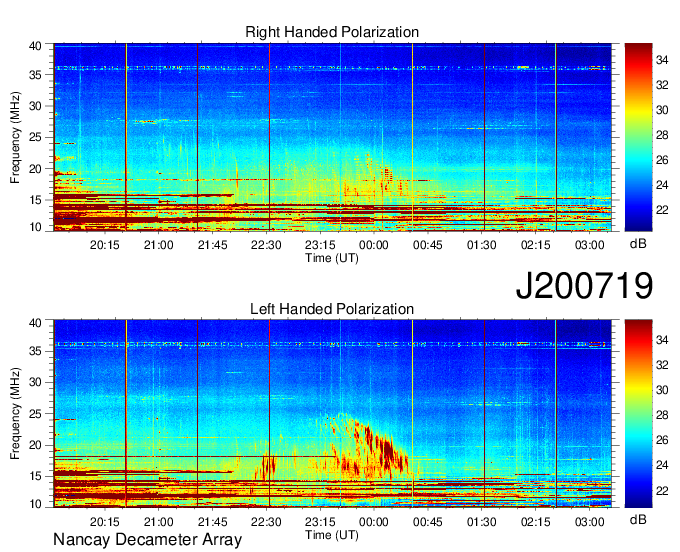The image size is (680, 552).
Task: Click the 23:15 tick on lower time axis
Action: tap(320, 522)
